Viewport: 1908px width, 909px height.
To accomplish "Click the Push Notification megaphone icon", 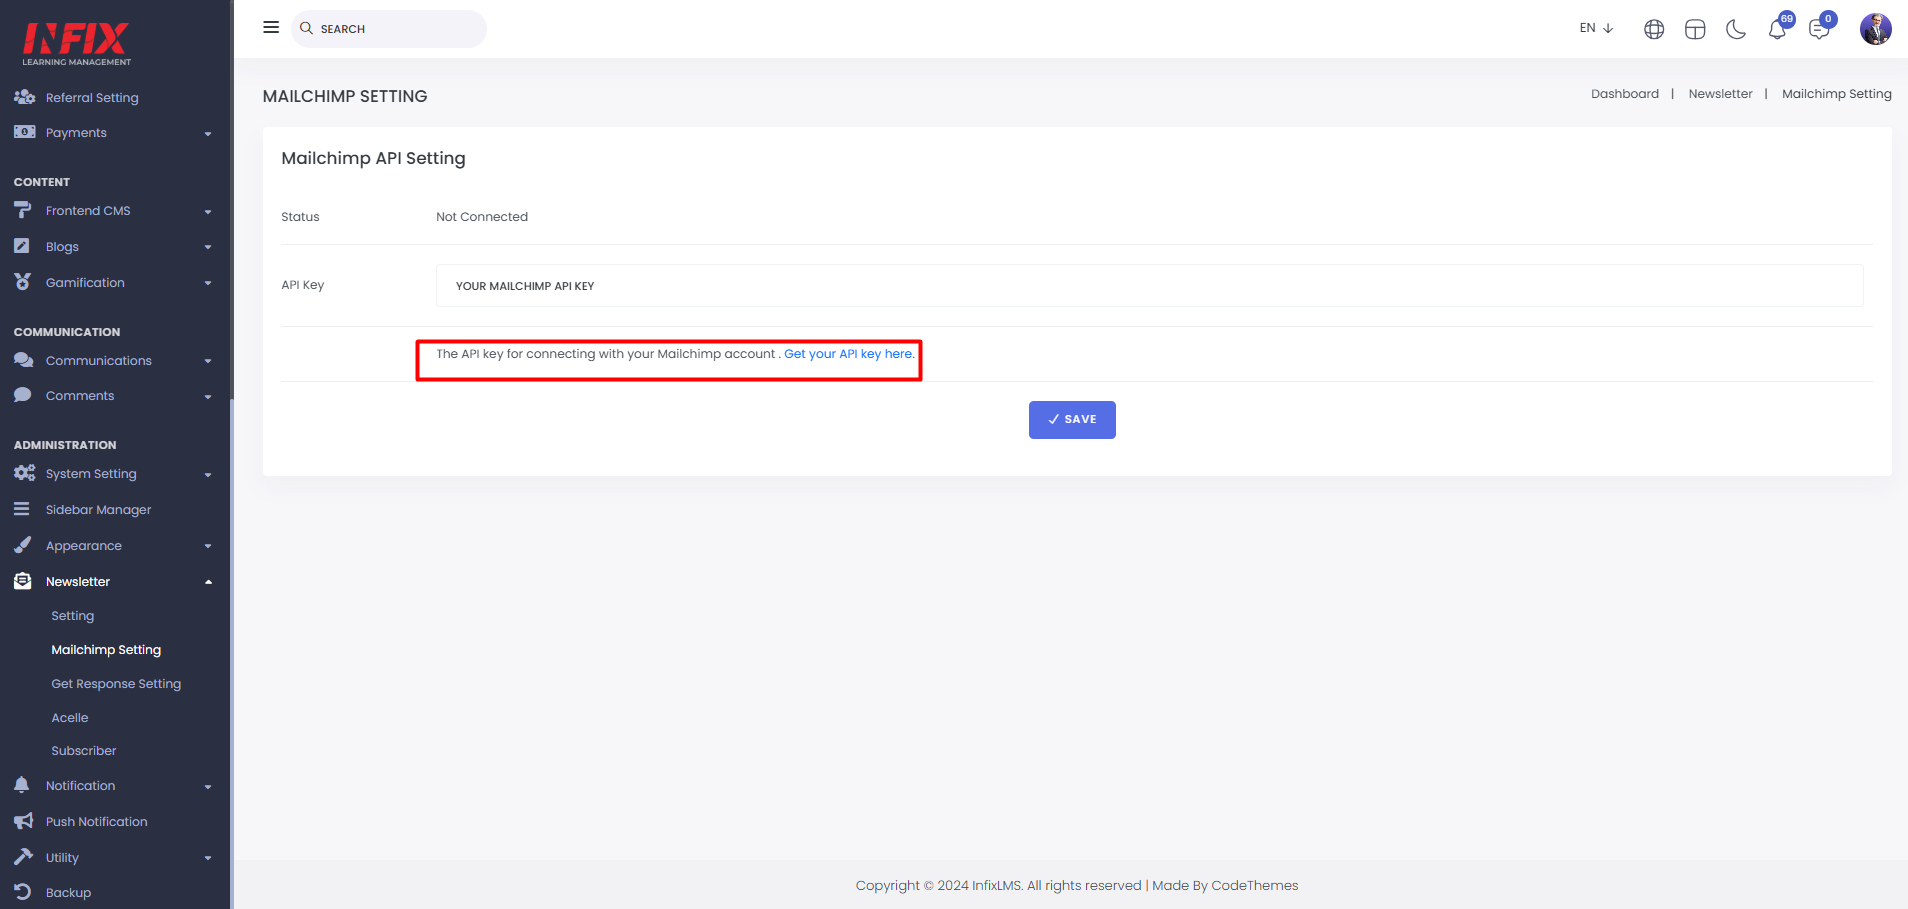I will click(23, 821).
